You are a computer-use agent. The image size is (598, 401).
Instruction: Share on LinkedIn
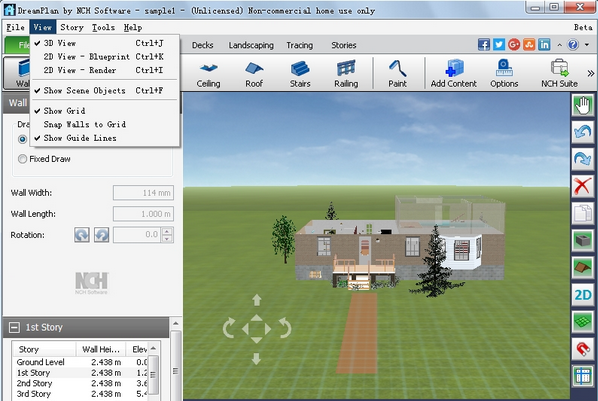544,45
